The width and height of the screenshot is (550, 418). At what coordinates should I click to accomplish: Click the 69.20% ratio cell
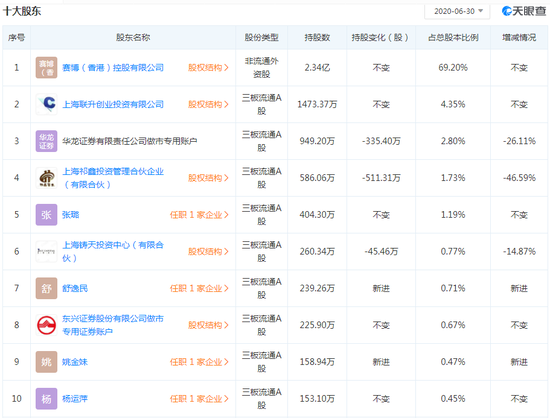(453, 68)
